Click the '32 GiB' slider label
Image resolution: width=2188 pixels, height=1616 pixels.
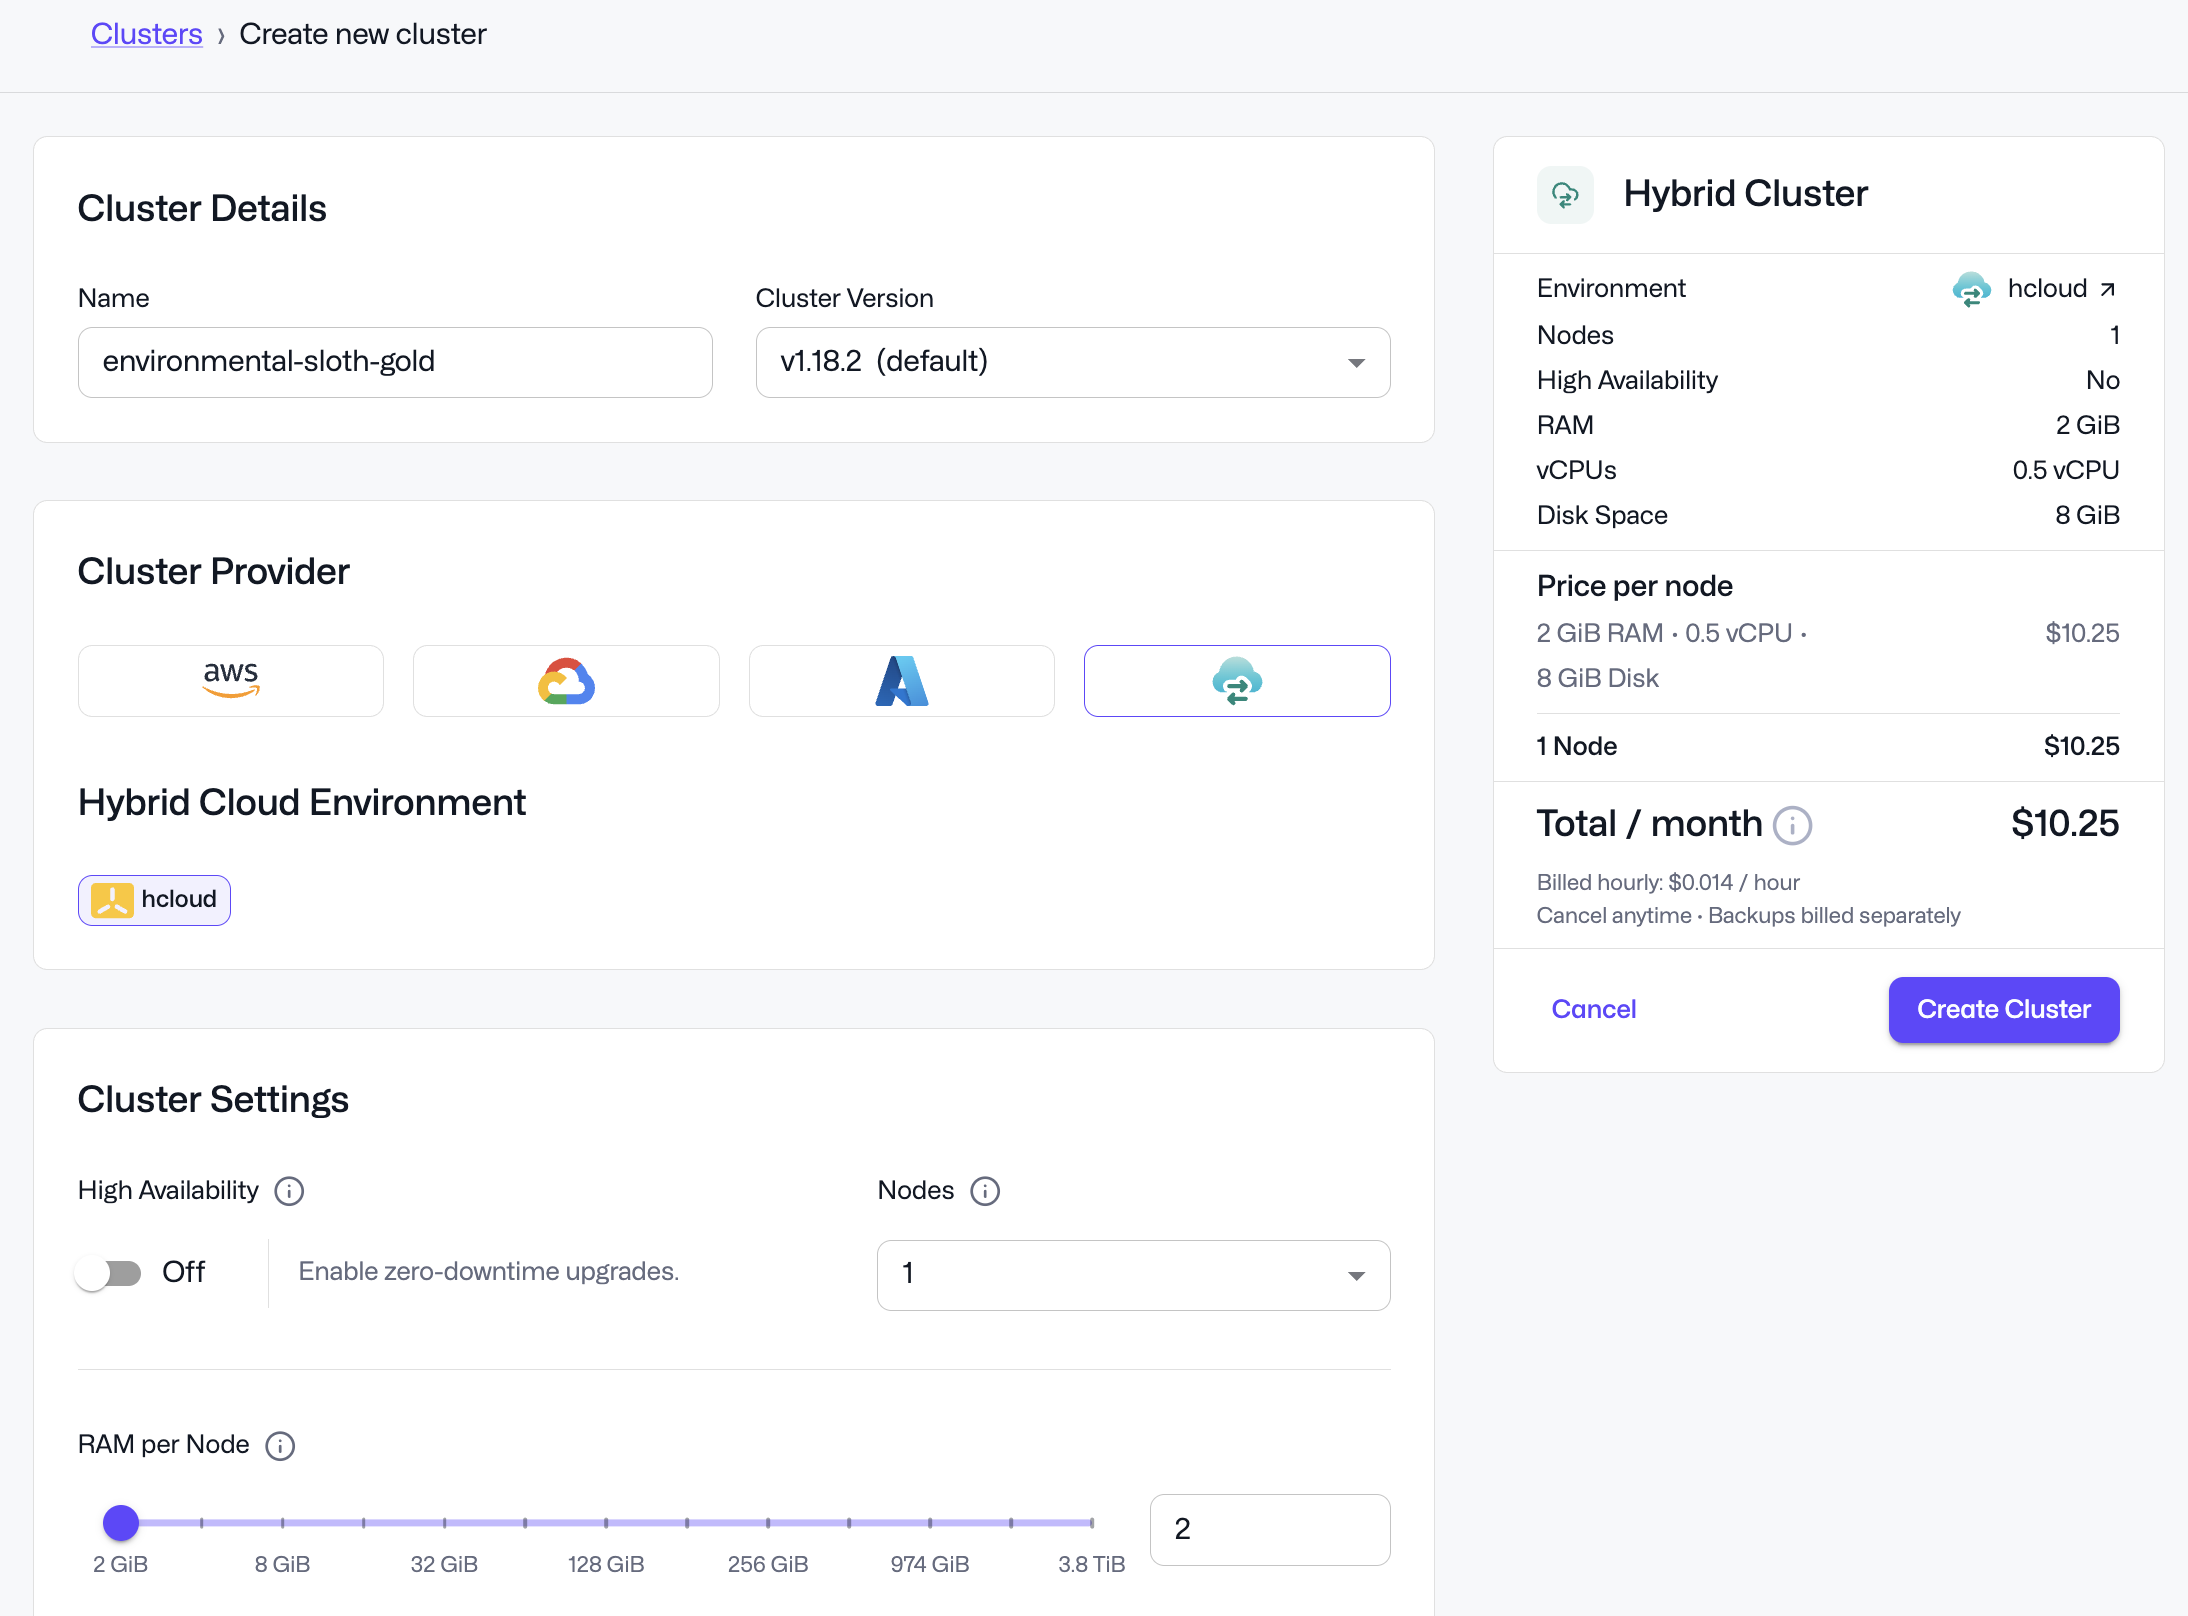(444, 1565)
